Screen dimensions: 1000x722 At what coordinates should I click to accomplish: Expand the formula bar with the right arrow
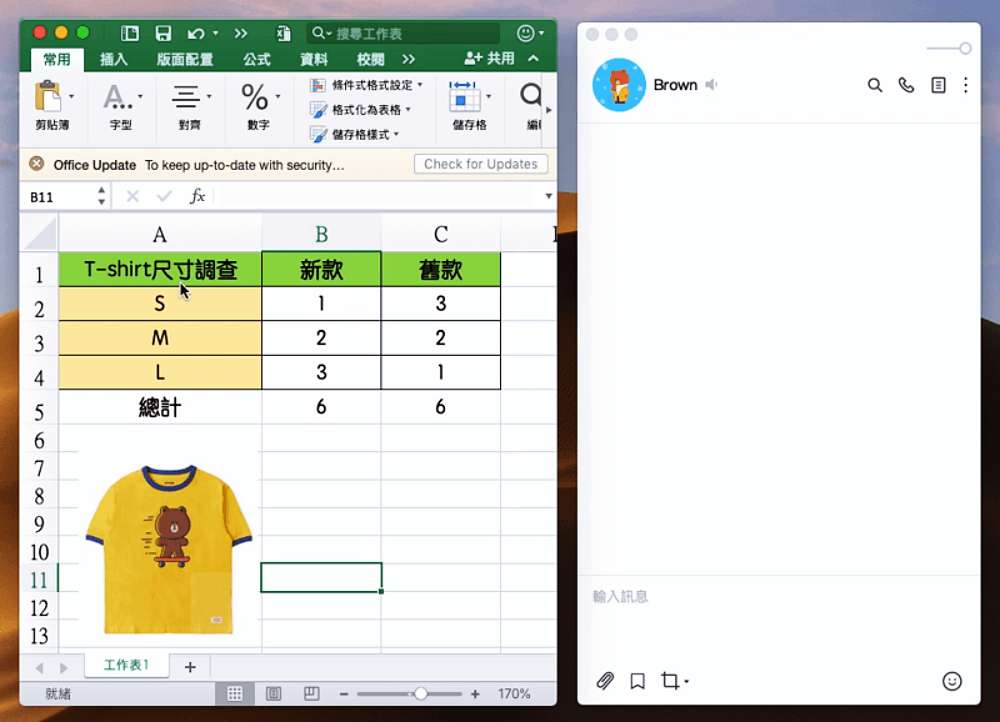(x=548, y=196)
